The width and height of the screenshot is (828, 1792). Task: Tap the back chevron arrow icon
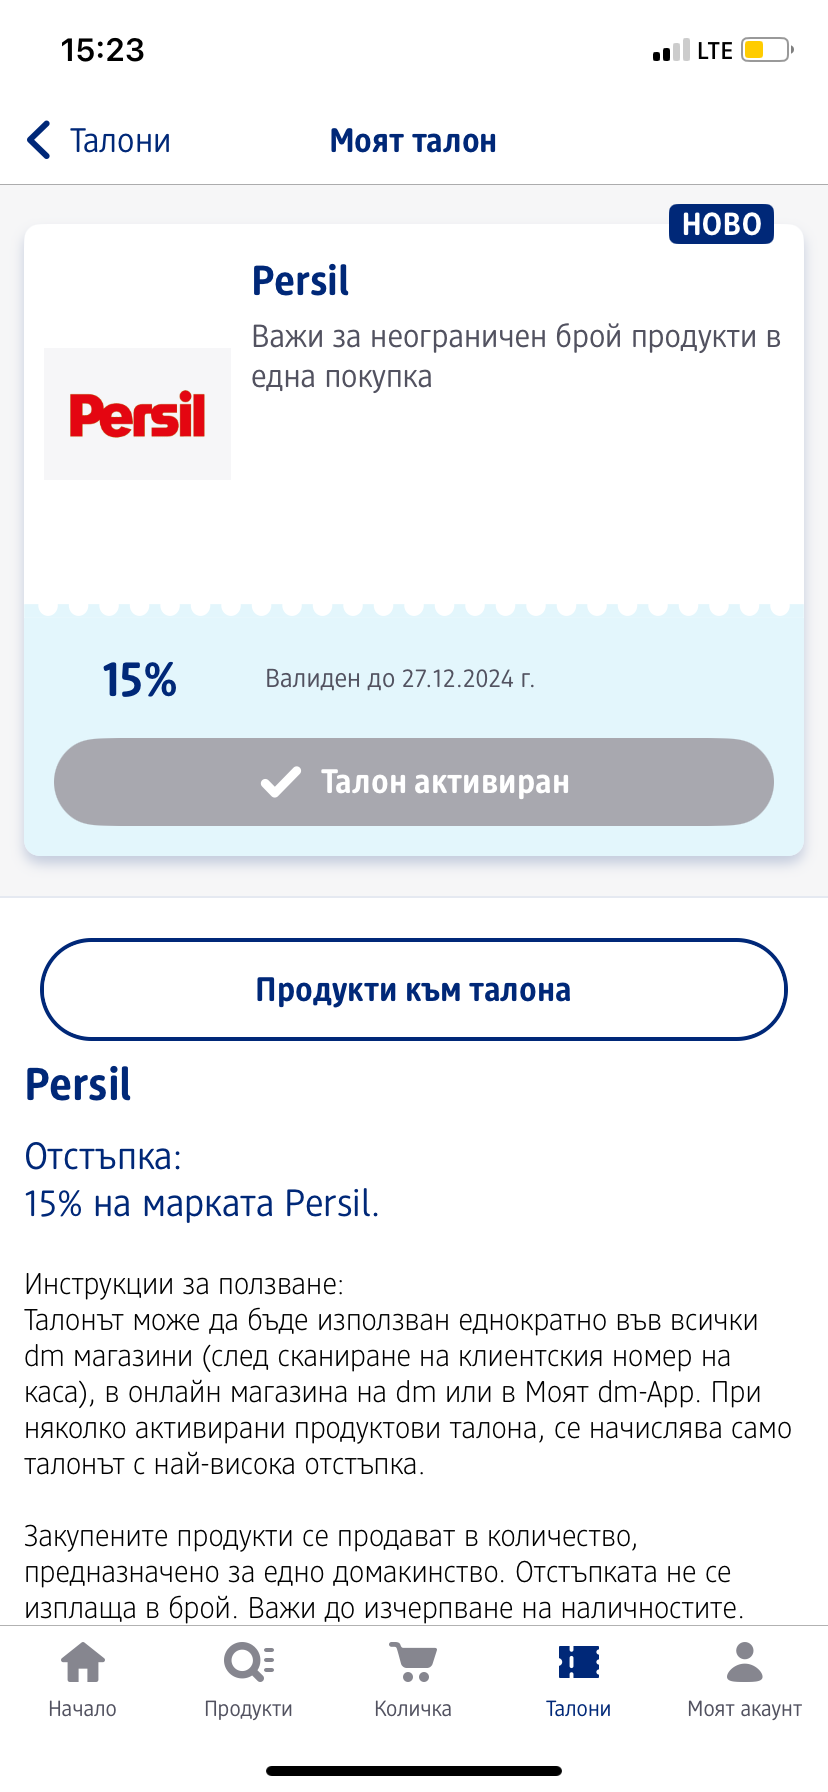point(39,141)
